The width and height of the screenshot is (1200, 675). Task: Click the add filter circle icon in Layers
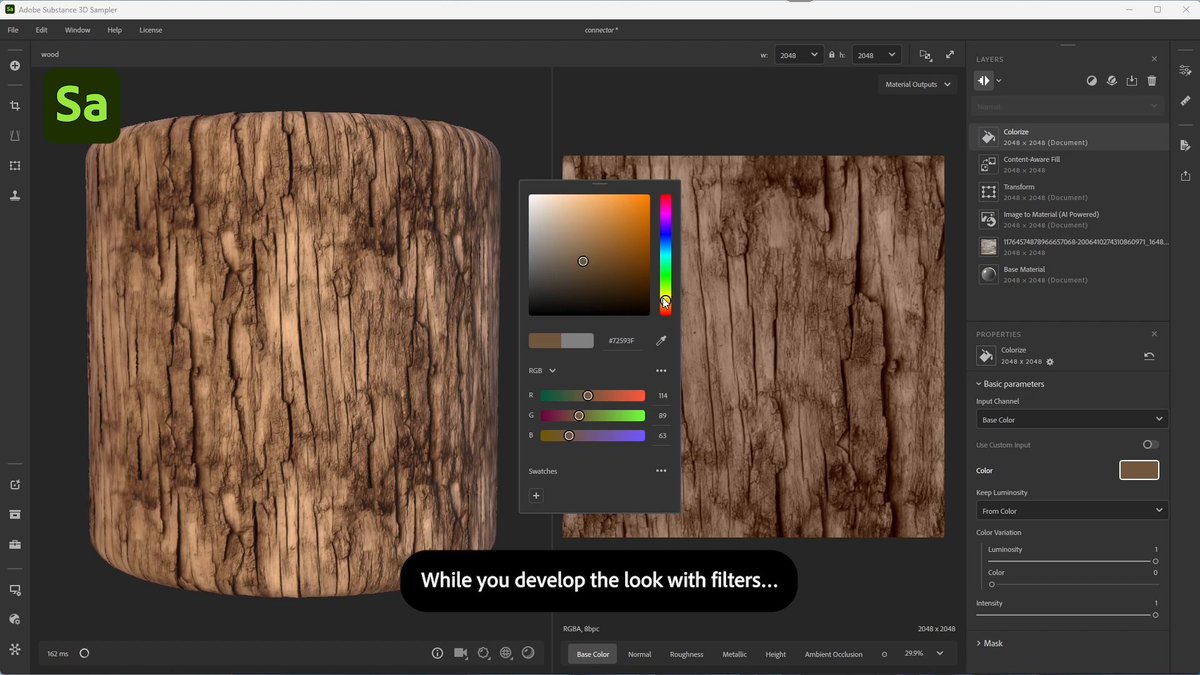pyautogui.click(x=1092, y=81)
